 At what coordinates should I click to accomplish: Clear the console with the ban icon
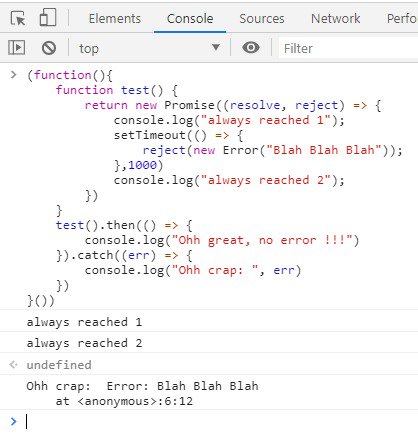[49, 48]
